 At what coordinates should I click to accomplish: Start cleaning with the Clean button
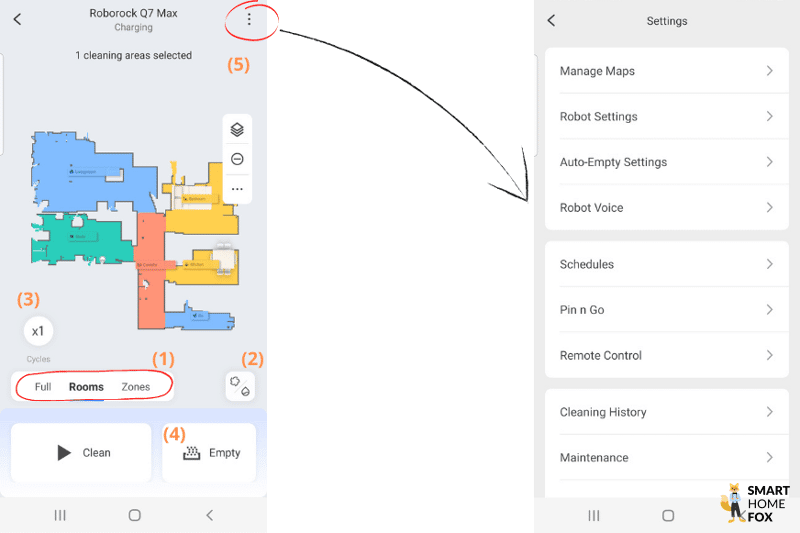(82, 453)
